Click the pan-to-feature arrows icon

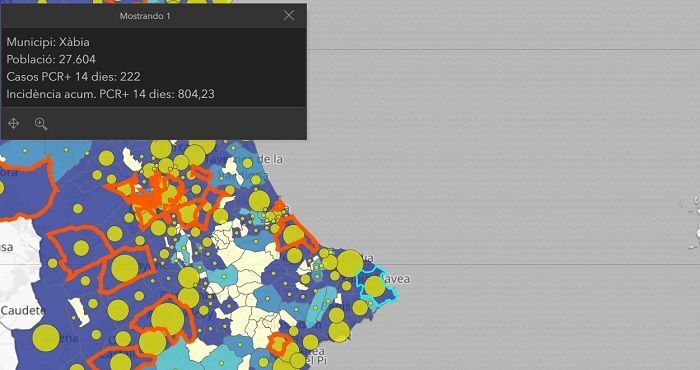pyautogui.click(x=14, y=124)
